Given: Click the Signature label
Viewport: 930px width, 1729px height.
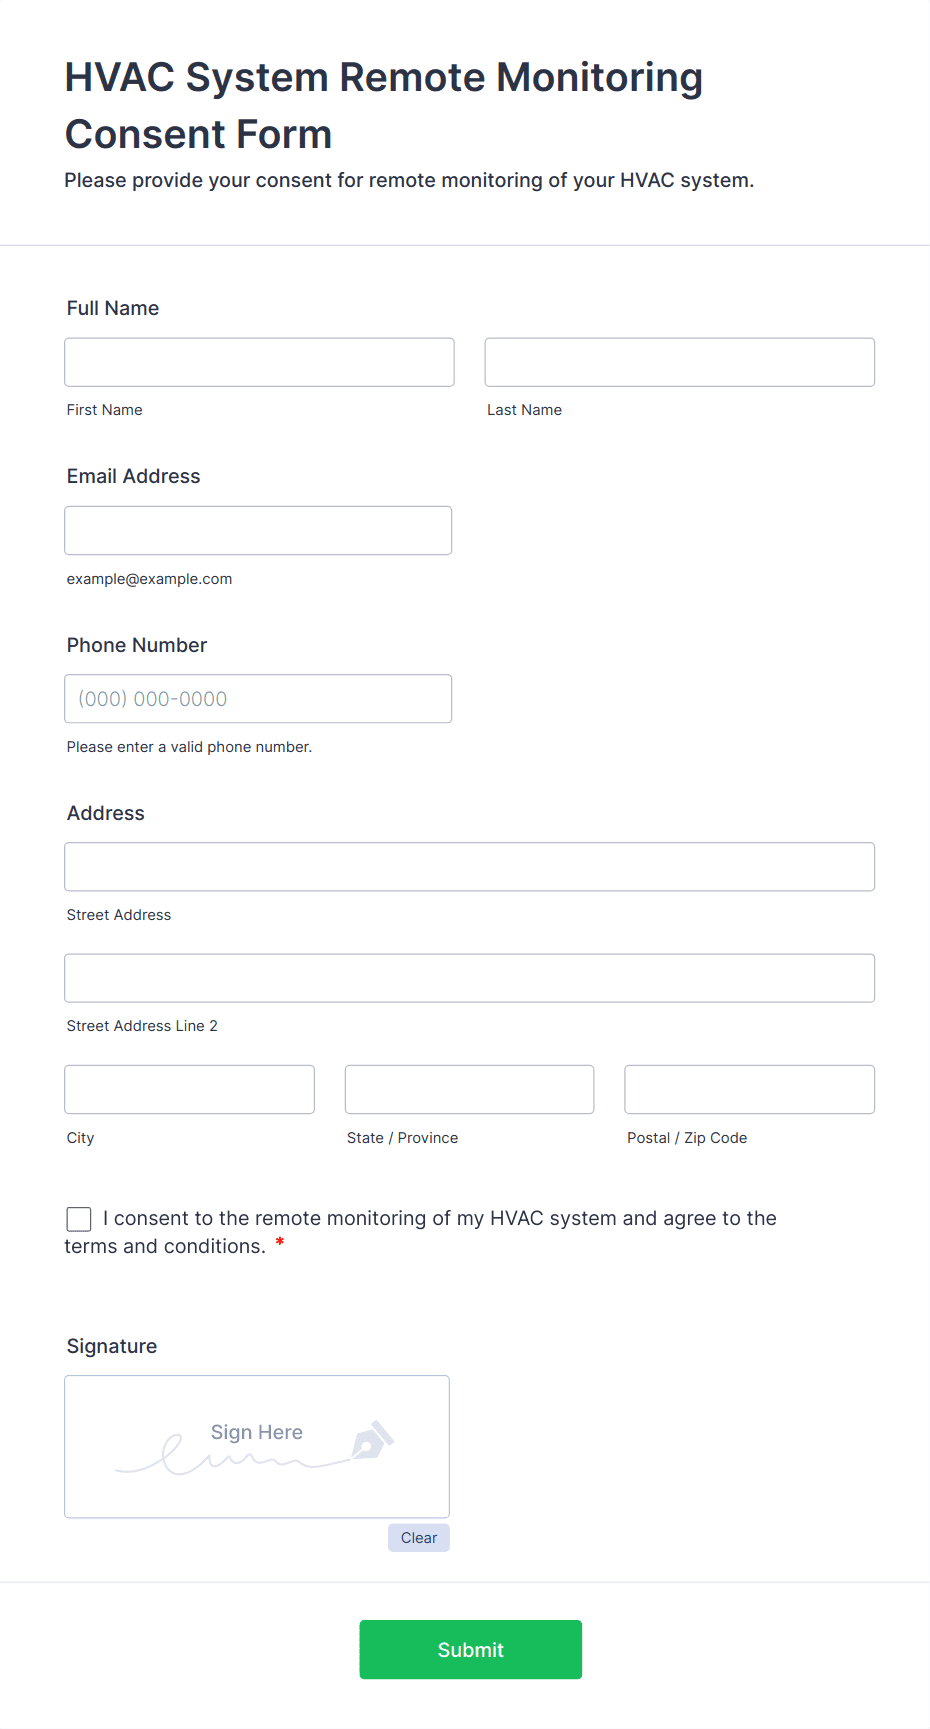Looking at the screenshot, I should pyautogui.click(x=112, y=1346).
